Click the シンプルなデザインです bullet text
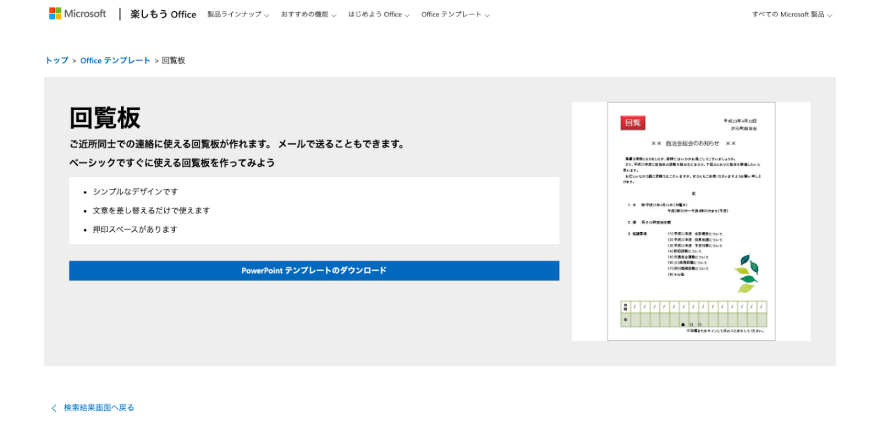Screen dimensions: 880x431 (x=135, y=191)
